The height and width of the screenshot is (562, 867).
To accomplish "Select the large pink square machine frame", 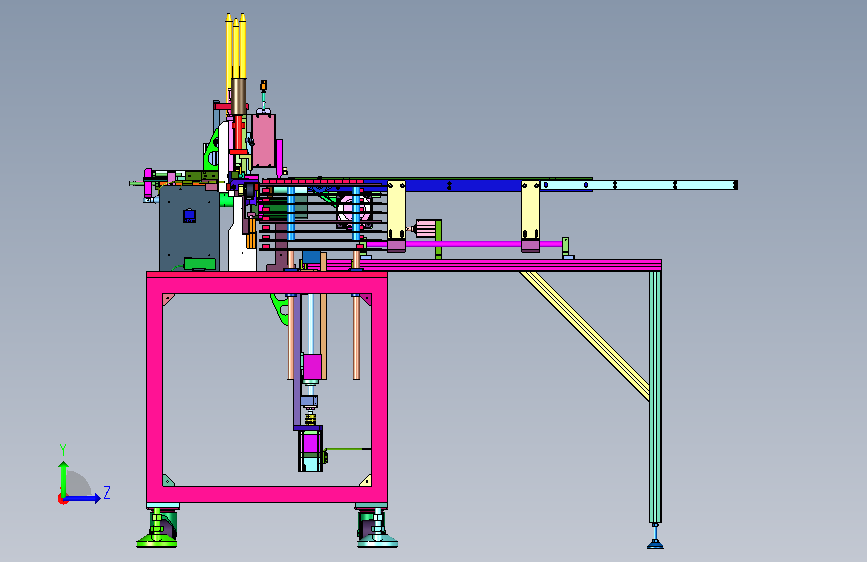I will 267,387.
